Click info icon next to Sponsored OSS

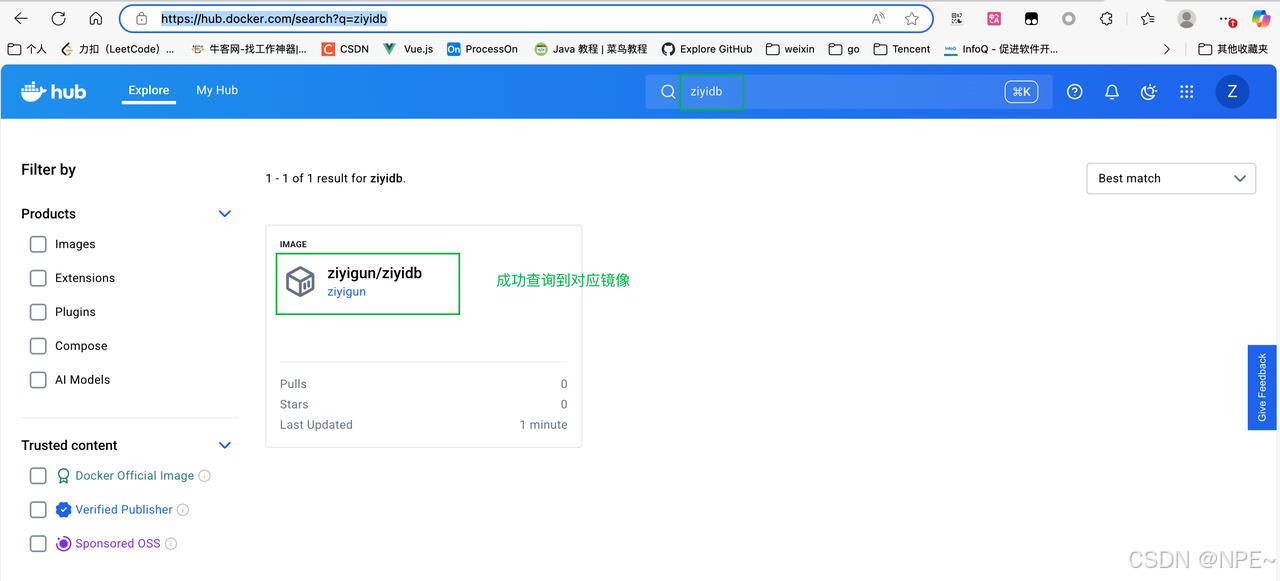pyautogui.click(x=171, y=544)
